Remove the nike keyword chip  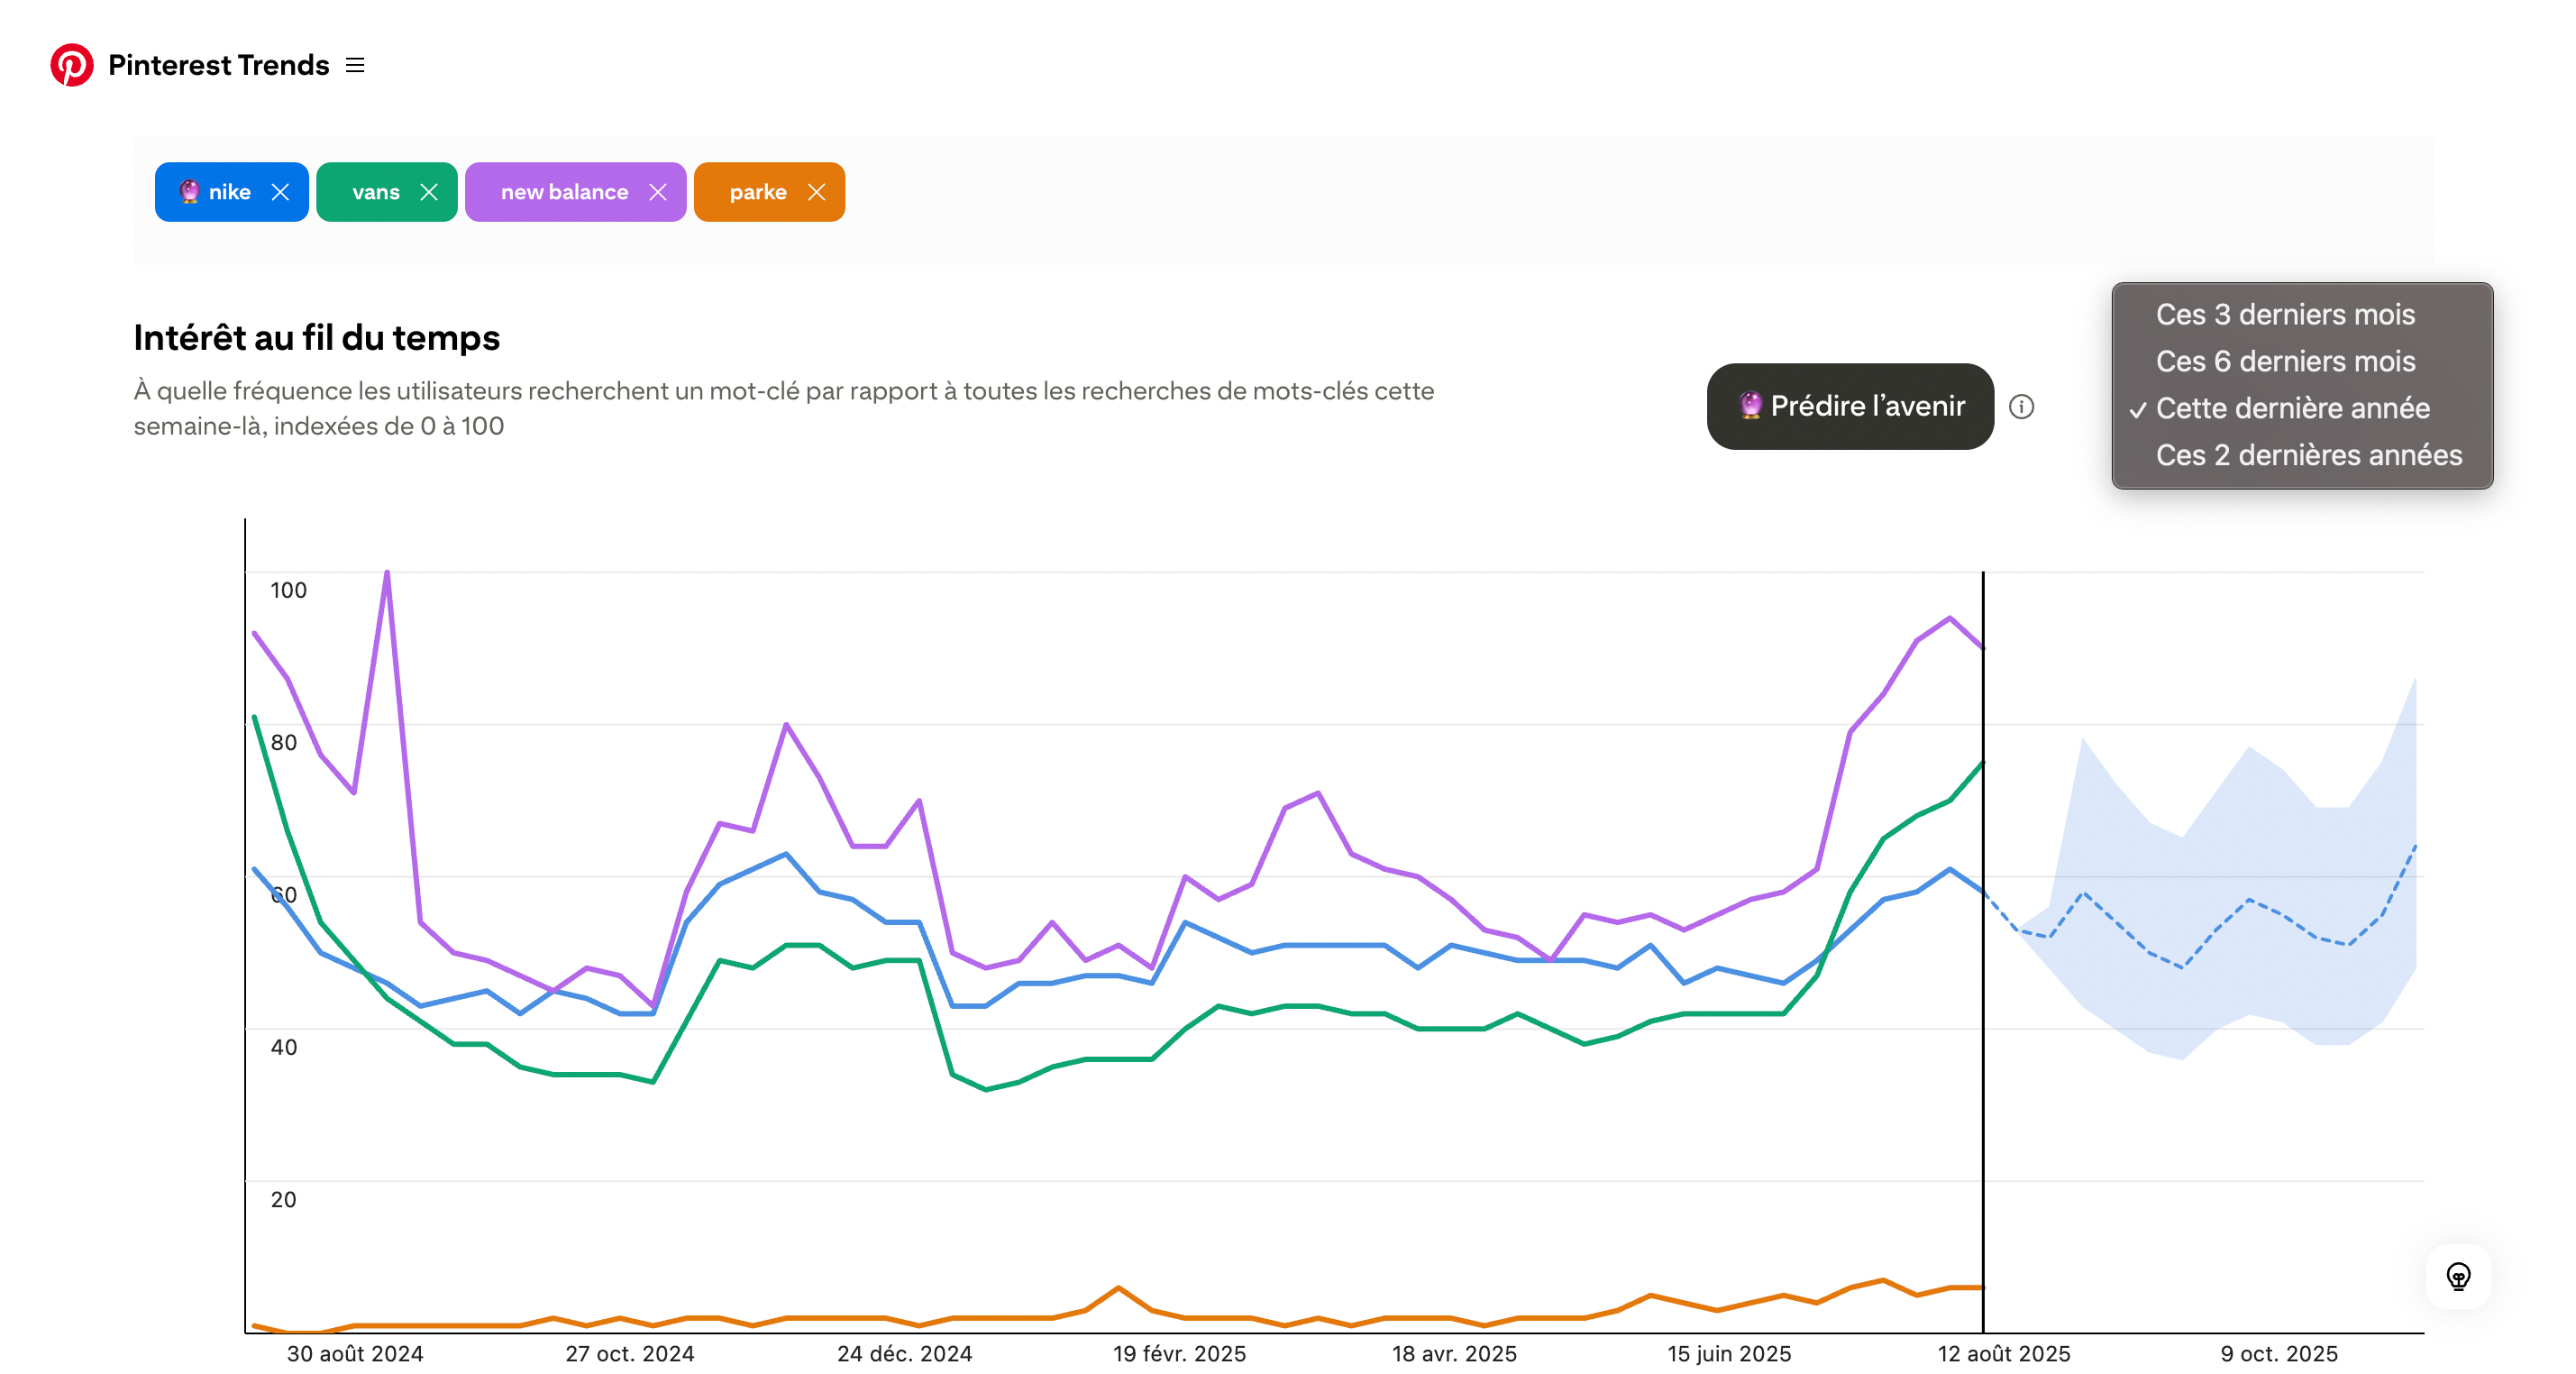(x=280, y=192)
